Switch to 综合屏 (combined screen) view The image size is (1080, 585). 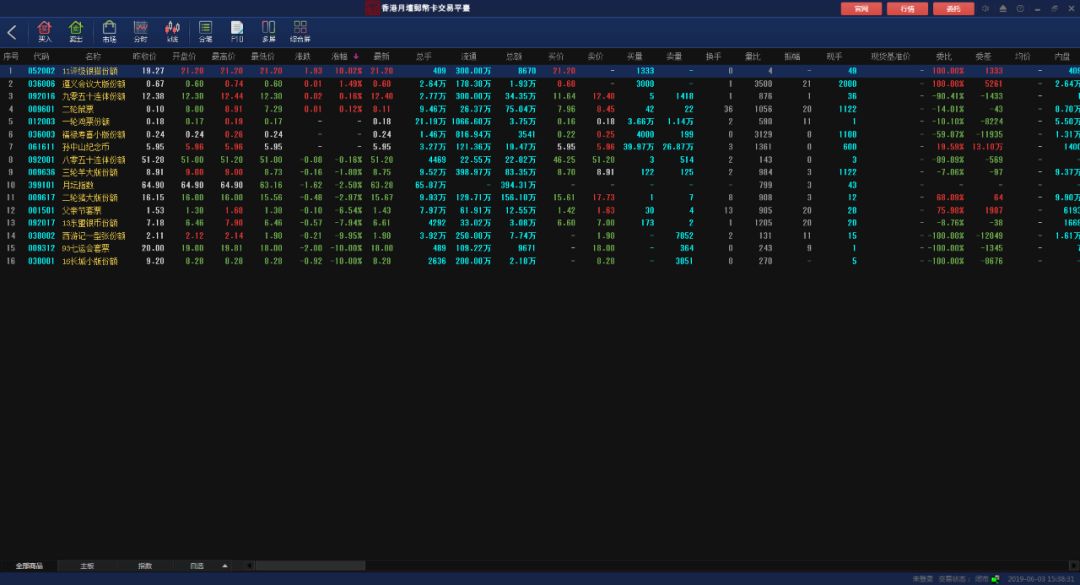(x=300, y=32)
